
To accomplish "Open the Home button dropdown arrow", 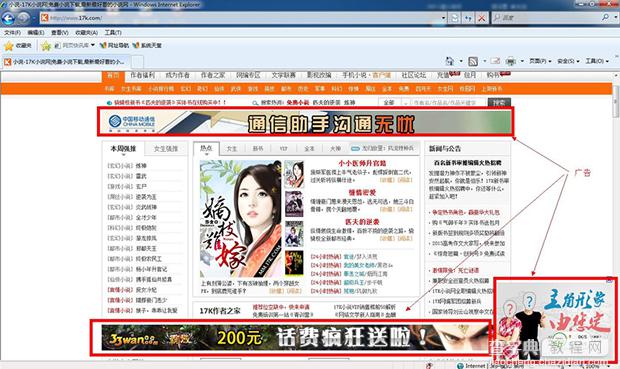I will point(461,61).
